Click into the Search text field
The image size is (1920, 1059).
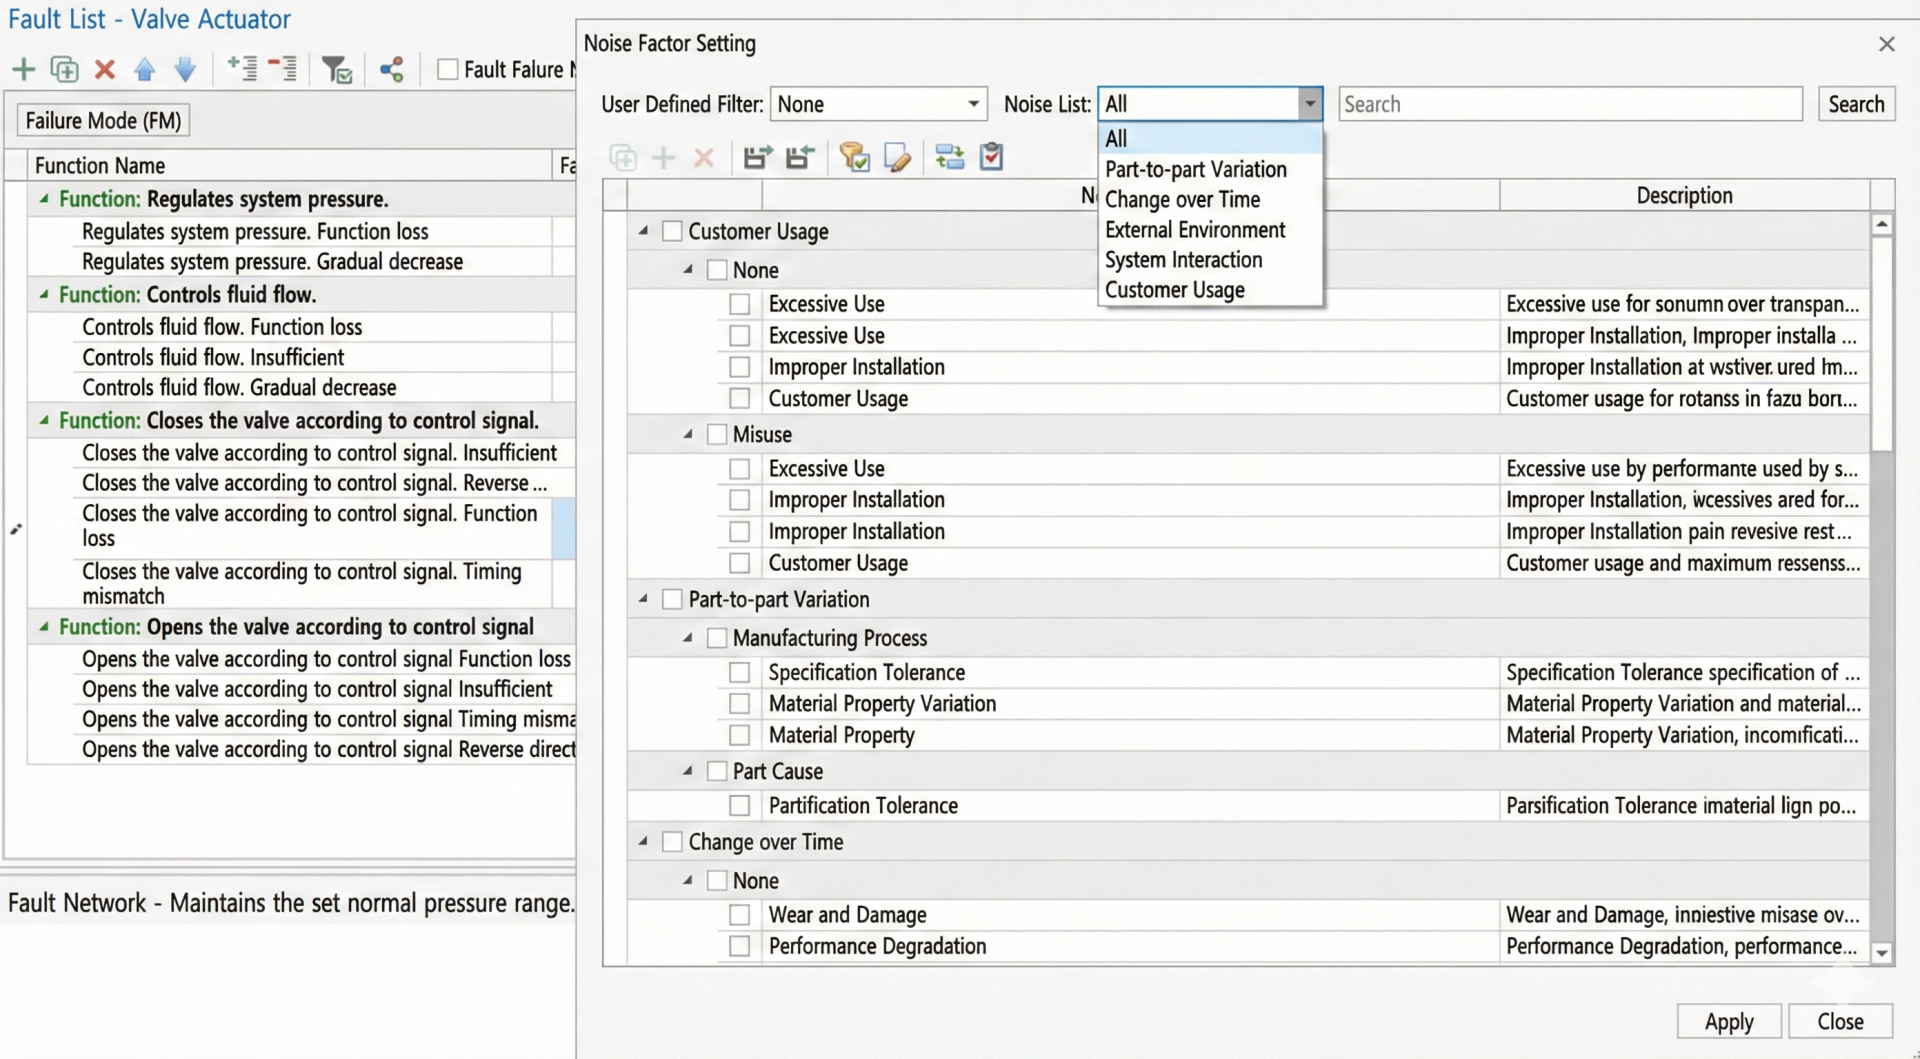[1569, 104]
